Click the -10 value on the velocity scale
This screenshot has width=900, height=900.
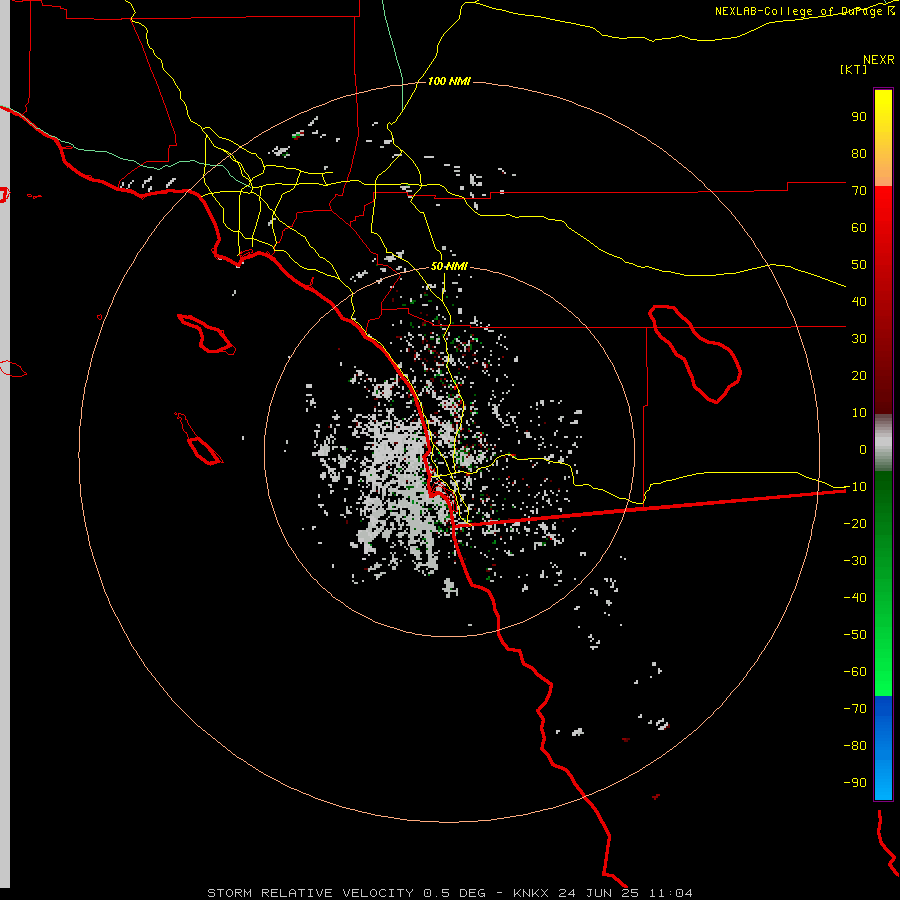[855, 487]
